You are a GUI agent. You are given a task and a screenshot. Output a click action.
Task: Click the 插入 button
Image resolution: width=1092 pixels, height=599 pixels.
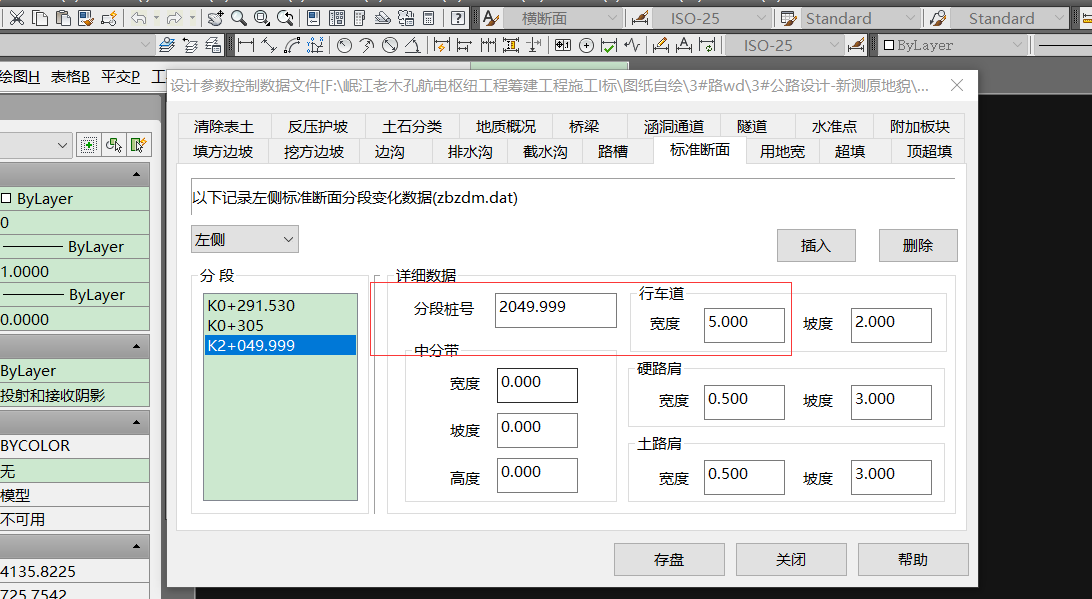pos(816,245)
